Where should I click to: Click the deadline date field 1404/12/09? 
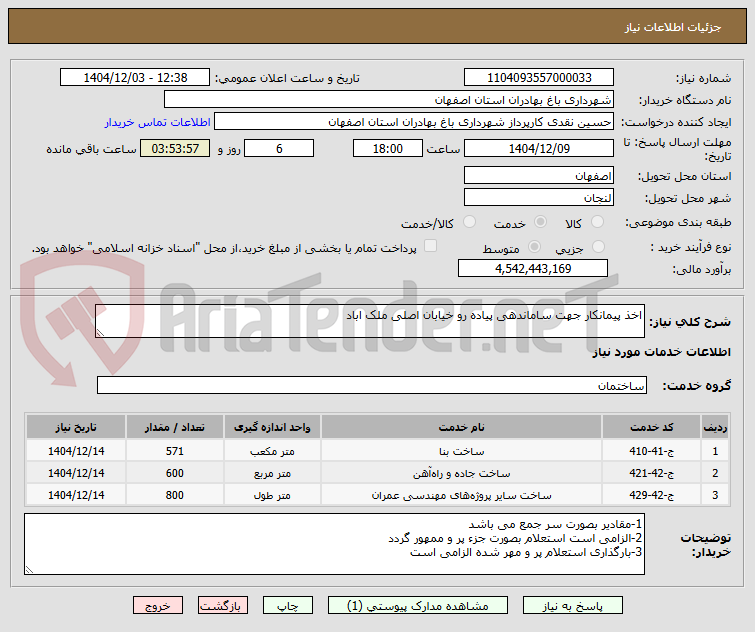[539, 148]
